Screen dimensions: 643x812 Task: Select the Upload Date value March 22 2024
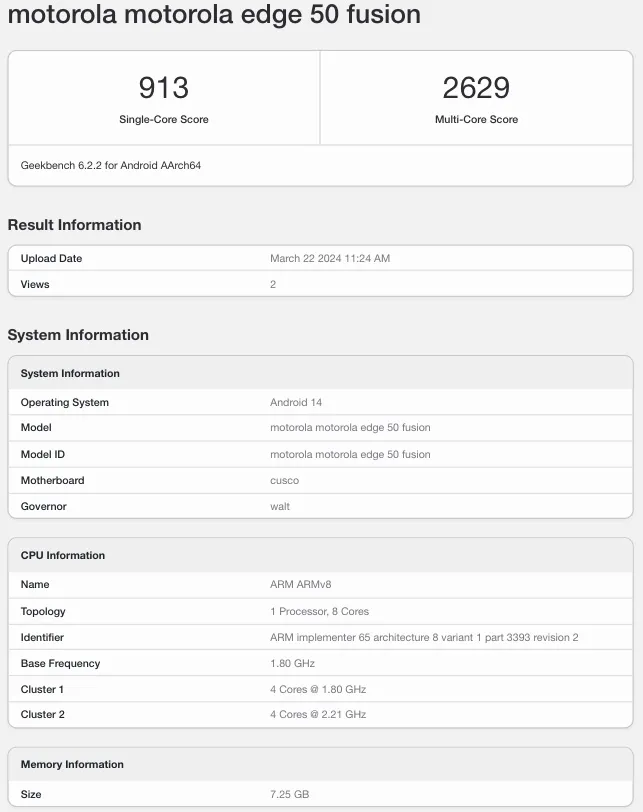click(330, 258)
